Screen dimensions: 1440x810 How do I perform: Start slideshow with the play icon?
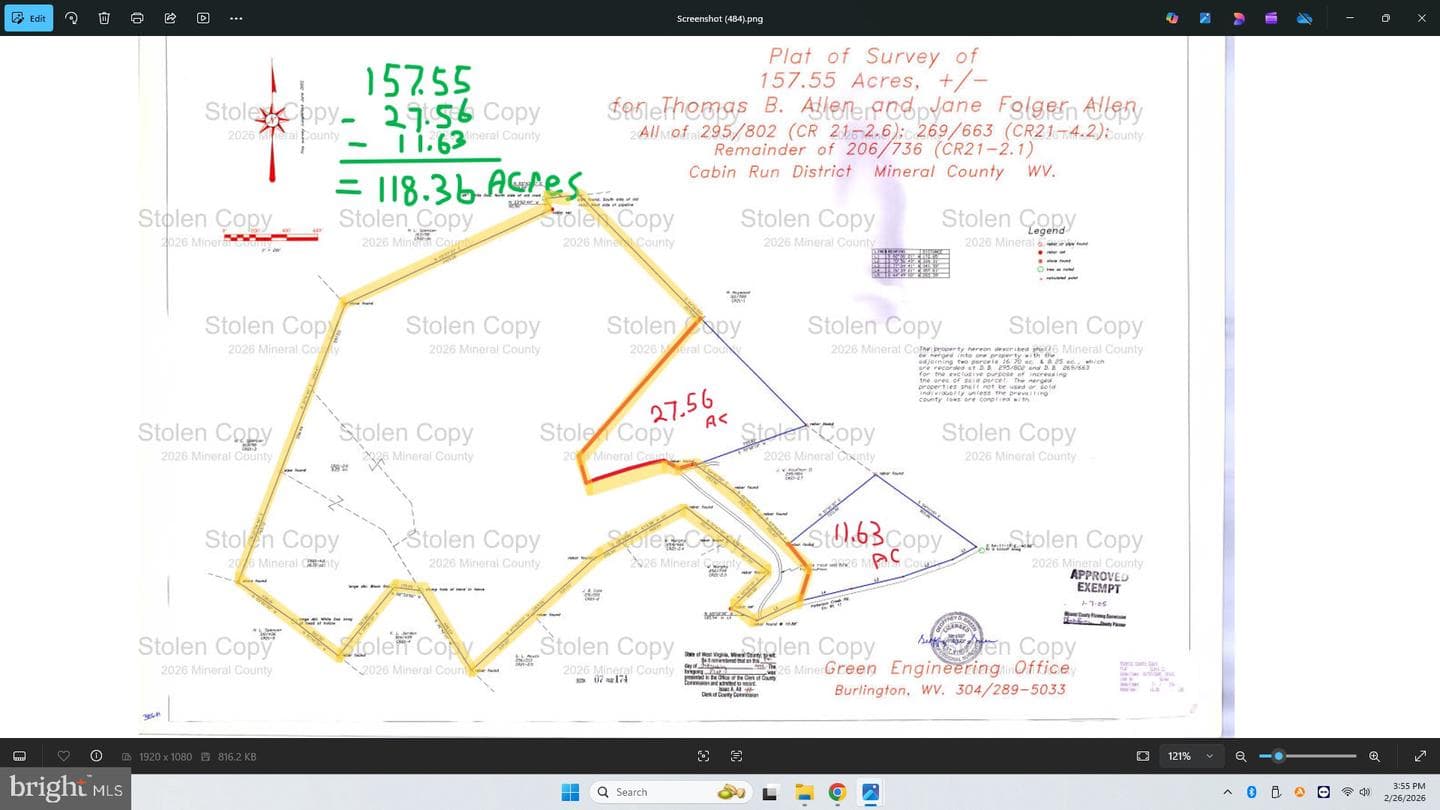(x=203, y=18)
